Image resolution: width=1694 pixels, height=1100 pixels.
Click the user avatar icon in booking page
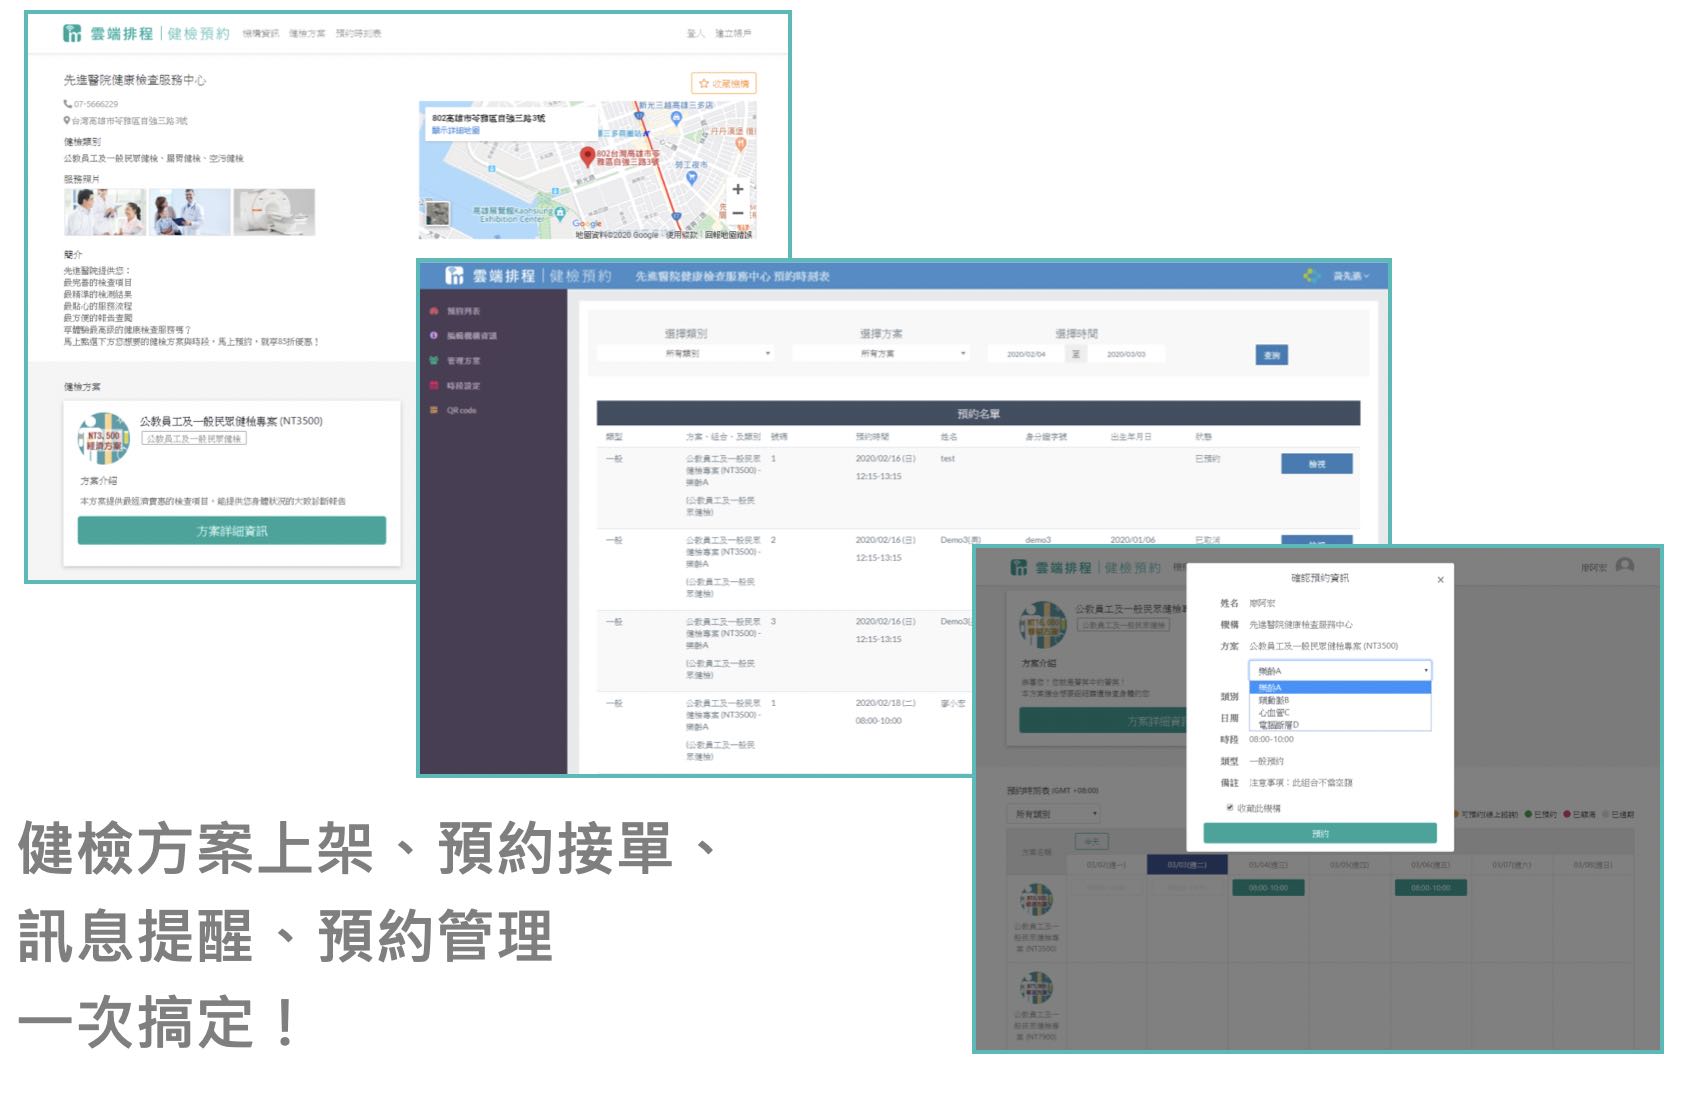pos(1625,567)
